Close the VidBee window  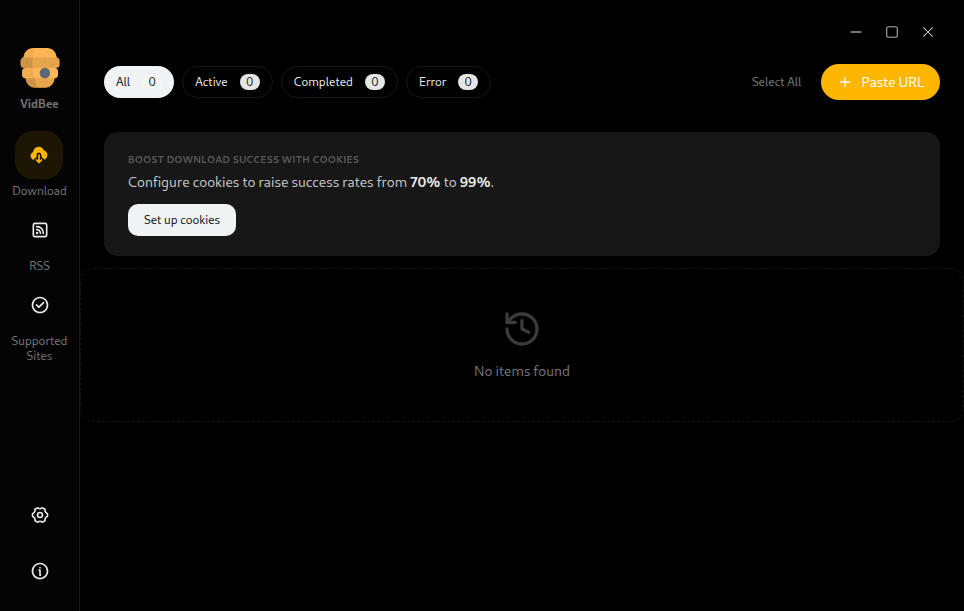click(928, 32)
